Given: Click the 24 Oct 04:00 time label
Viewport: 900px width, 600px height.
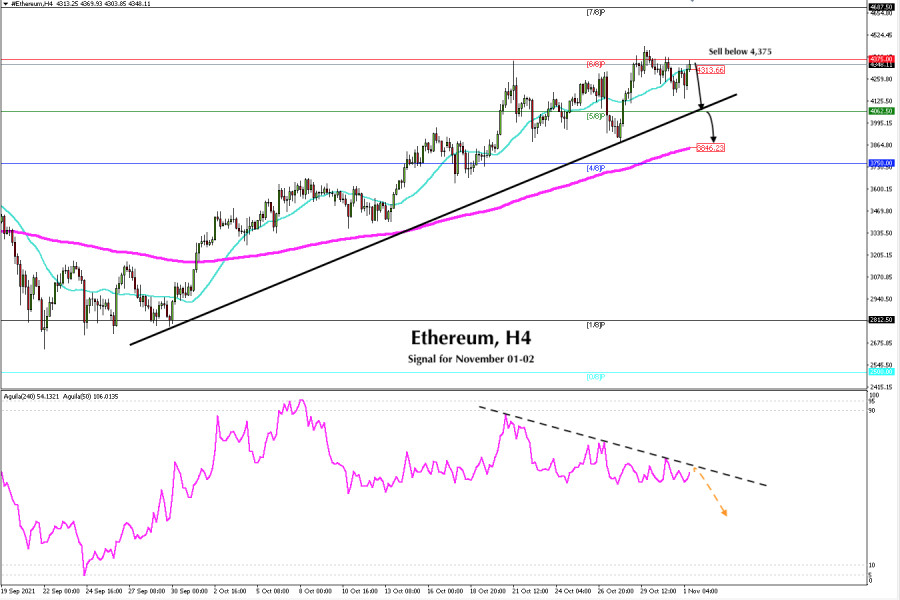Looking at the screenshot, I should pyautogui.click(x=573, y=591).
